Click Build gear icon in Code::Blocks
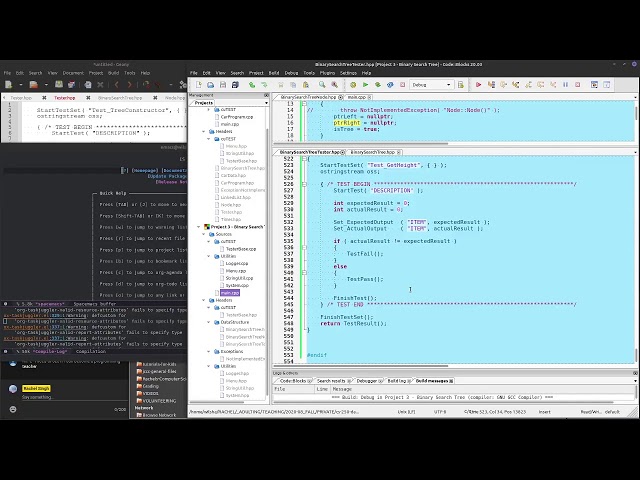The image size is (640, 480). coord(353,84)
